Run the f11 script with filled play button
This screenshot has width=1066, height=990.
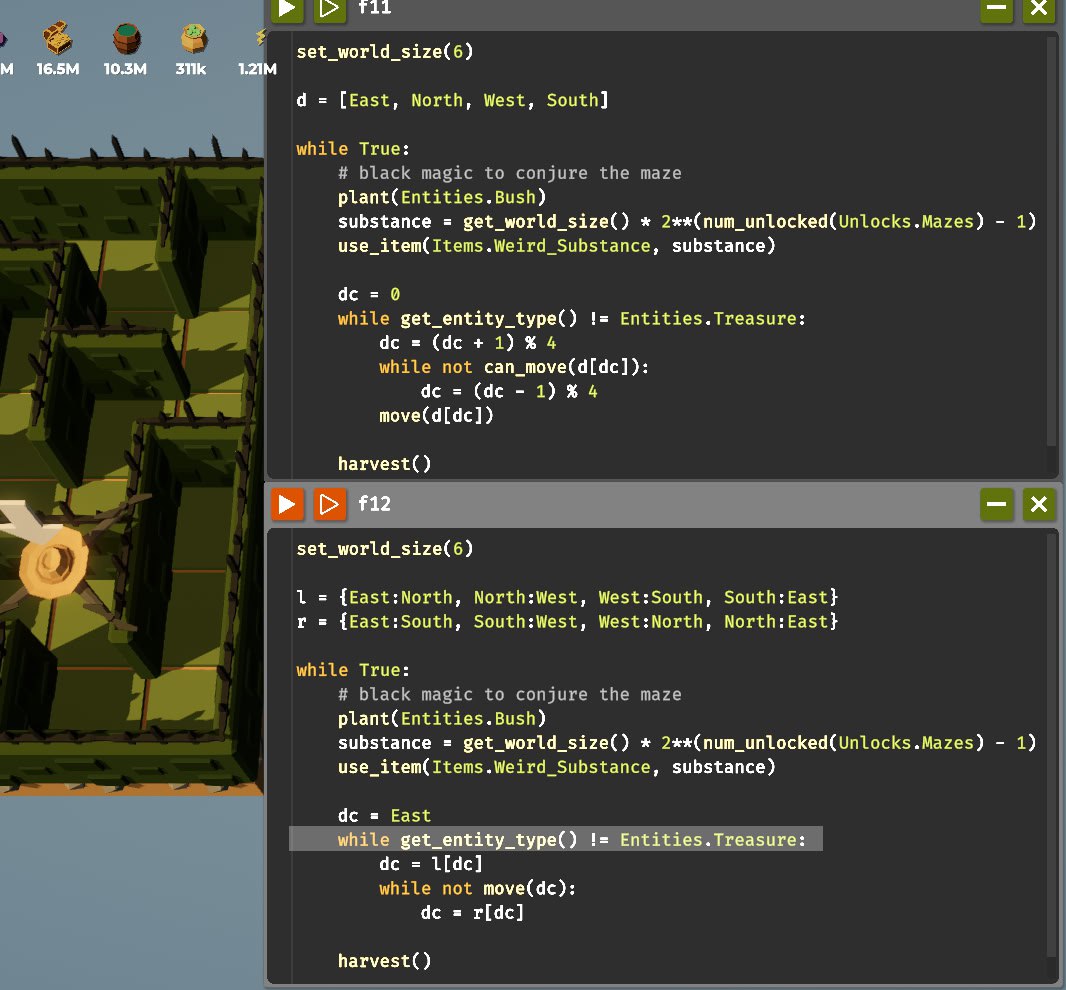tap(287, 9)
